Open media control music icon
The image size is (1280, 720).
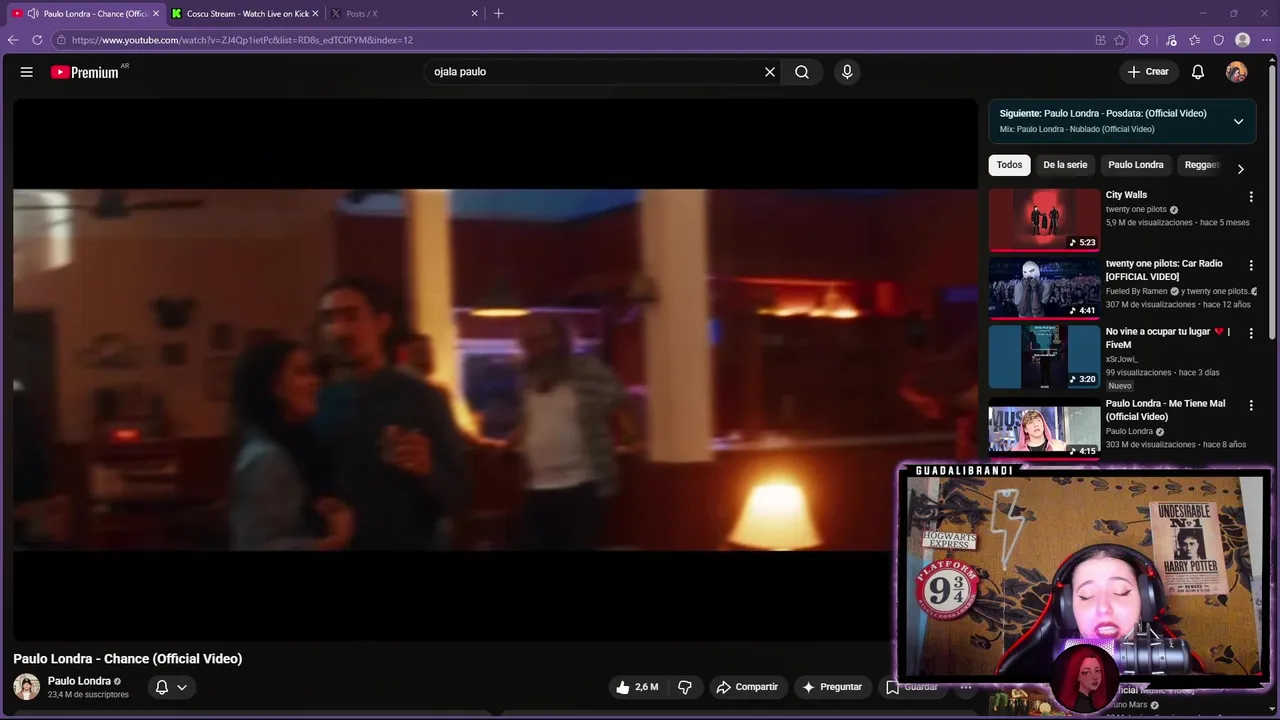[x=1171, y=40]
